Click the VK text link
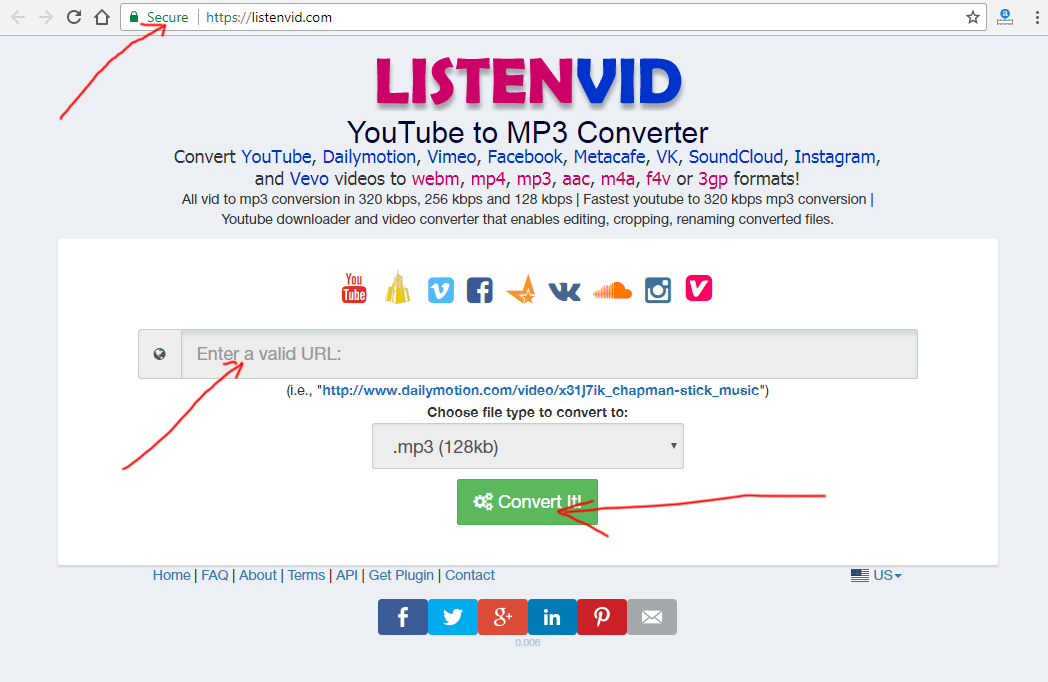Screen dimensions: 1048x682 click(667, 156)
